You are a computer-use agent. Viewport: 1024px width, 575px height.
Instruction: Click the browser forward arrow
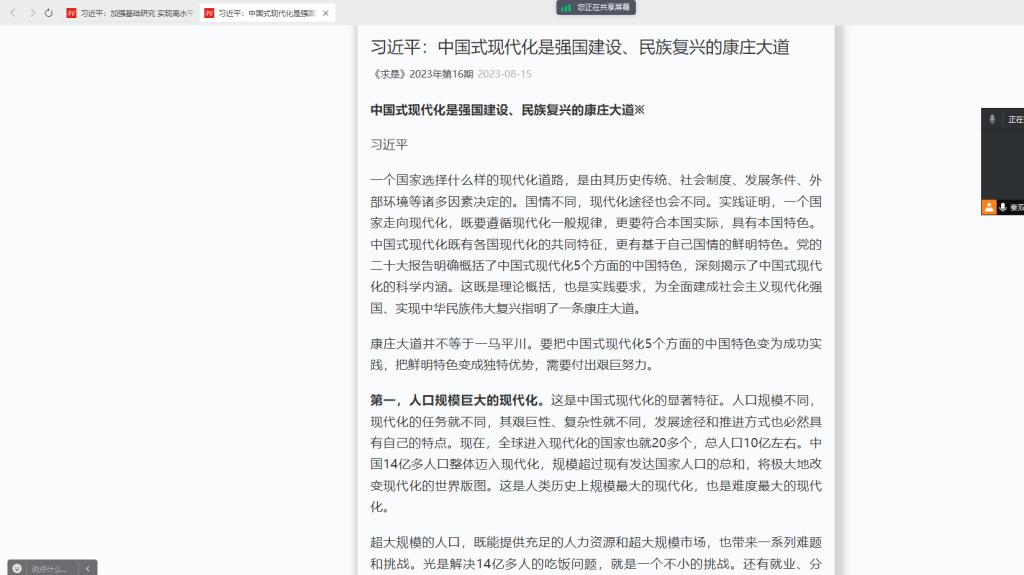(31, 13)
